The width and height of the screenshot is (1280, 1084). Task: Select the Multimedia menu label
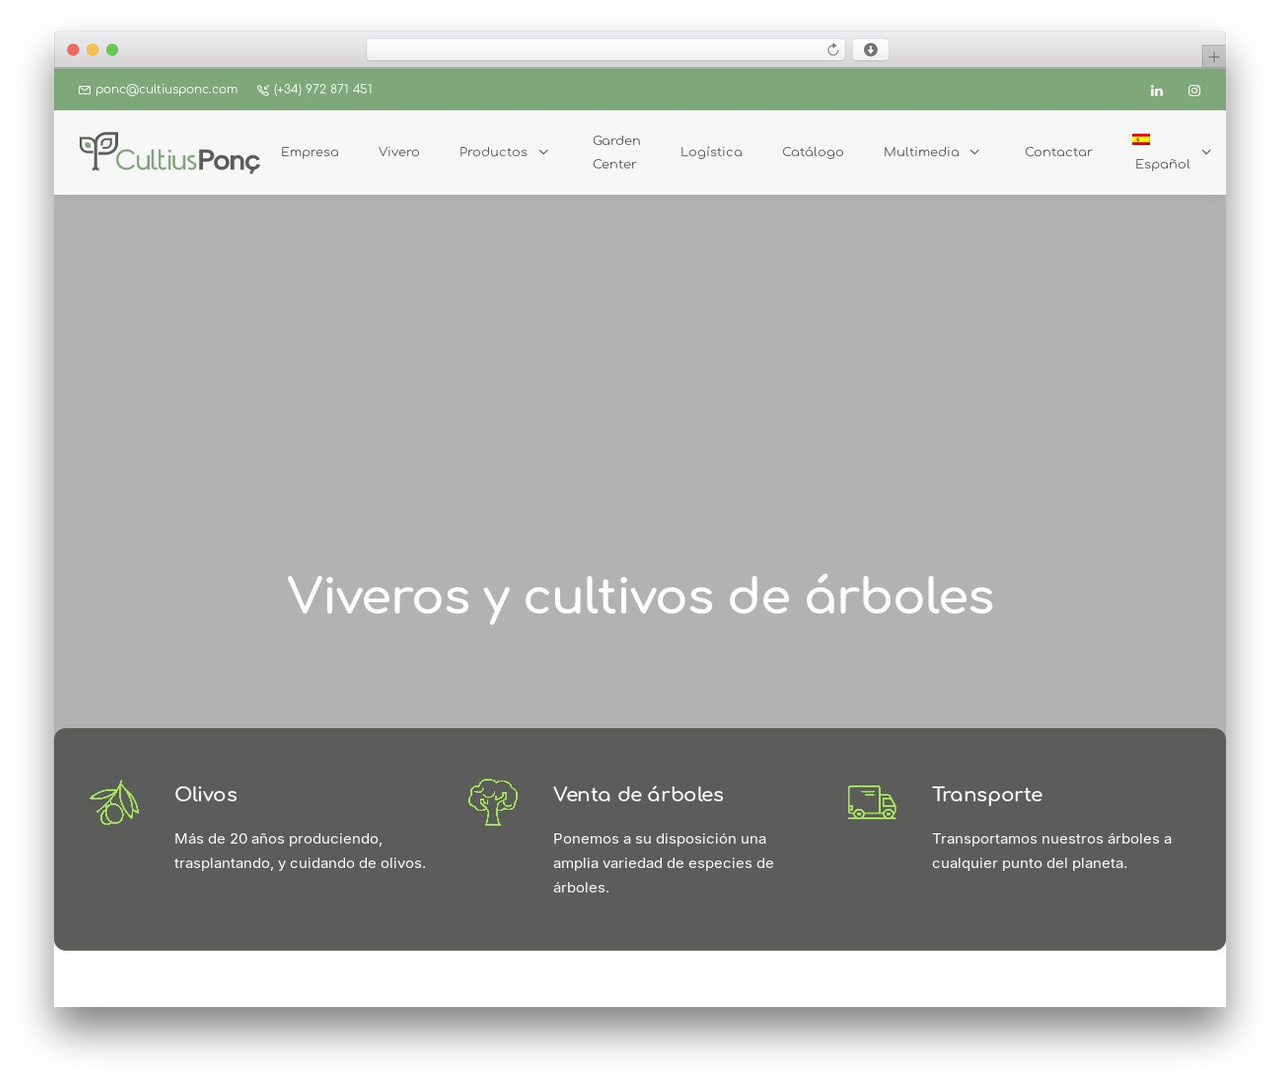pos(921,152)
